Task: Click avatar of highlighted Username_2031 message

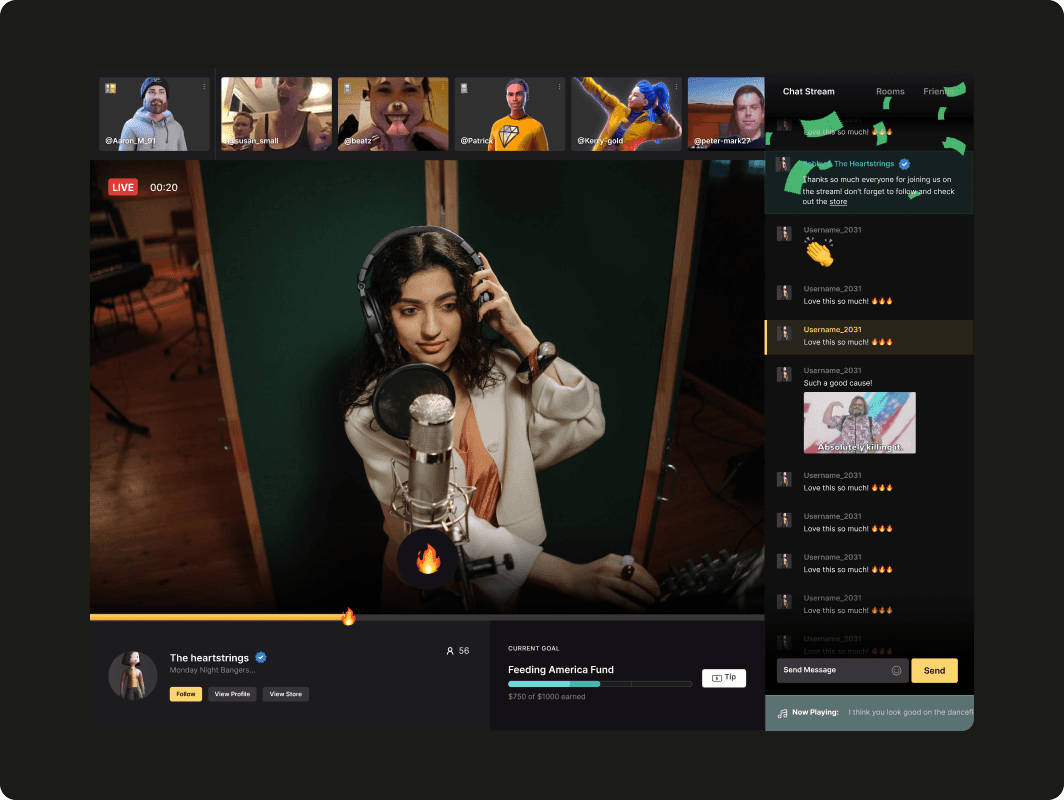Action: click(784, 333)
